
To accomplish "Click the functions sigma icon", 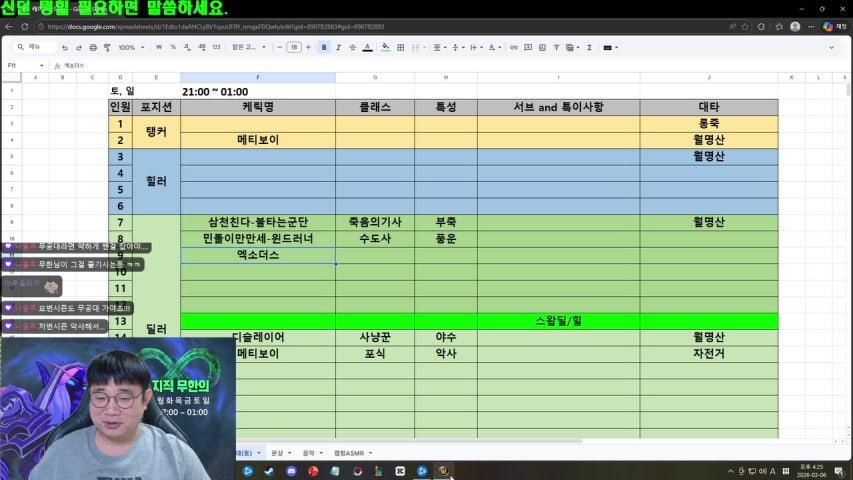I will pos(589,47).
